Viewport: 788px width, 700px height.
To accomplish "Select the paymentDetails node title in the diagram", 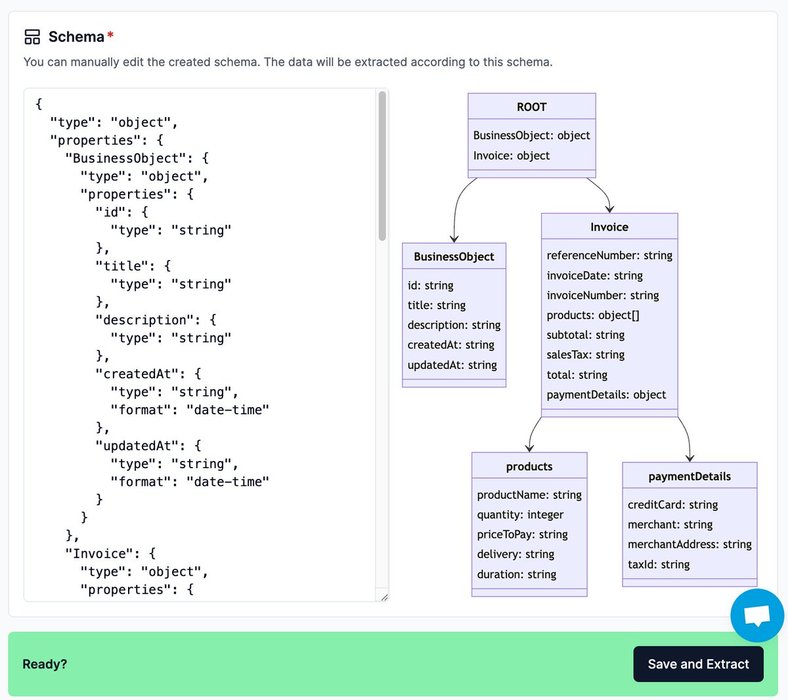I will (689, 476).
